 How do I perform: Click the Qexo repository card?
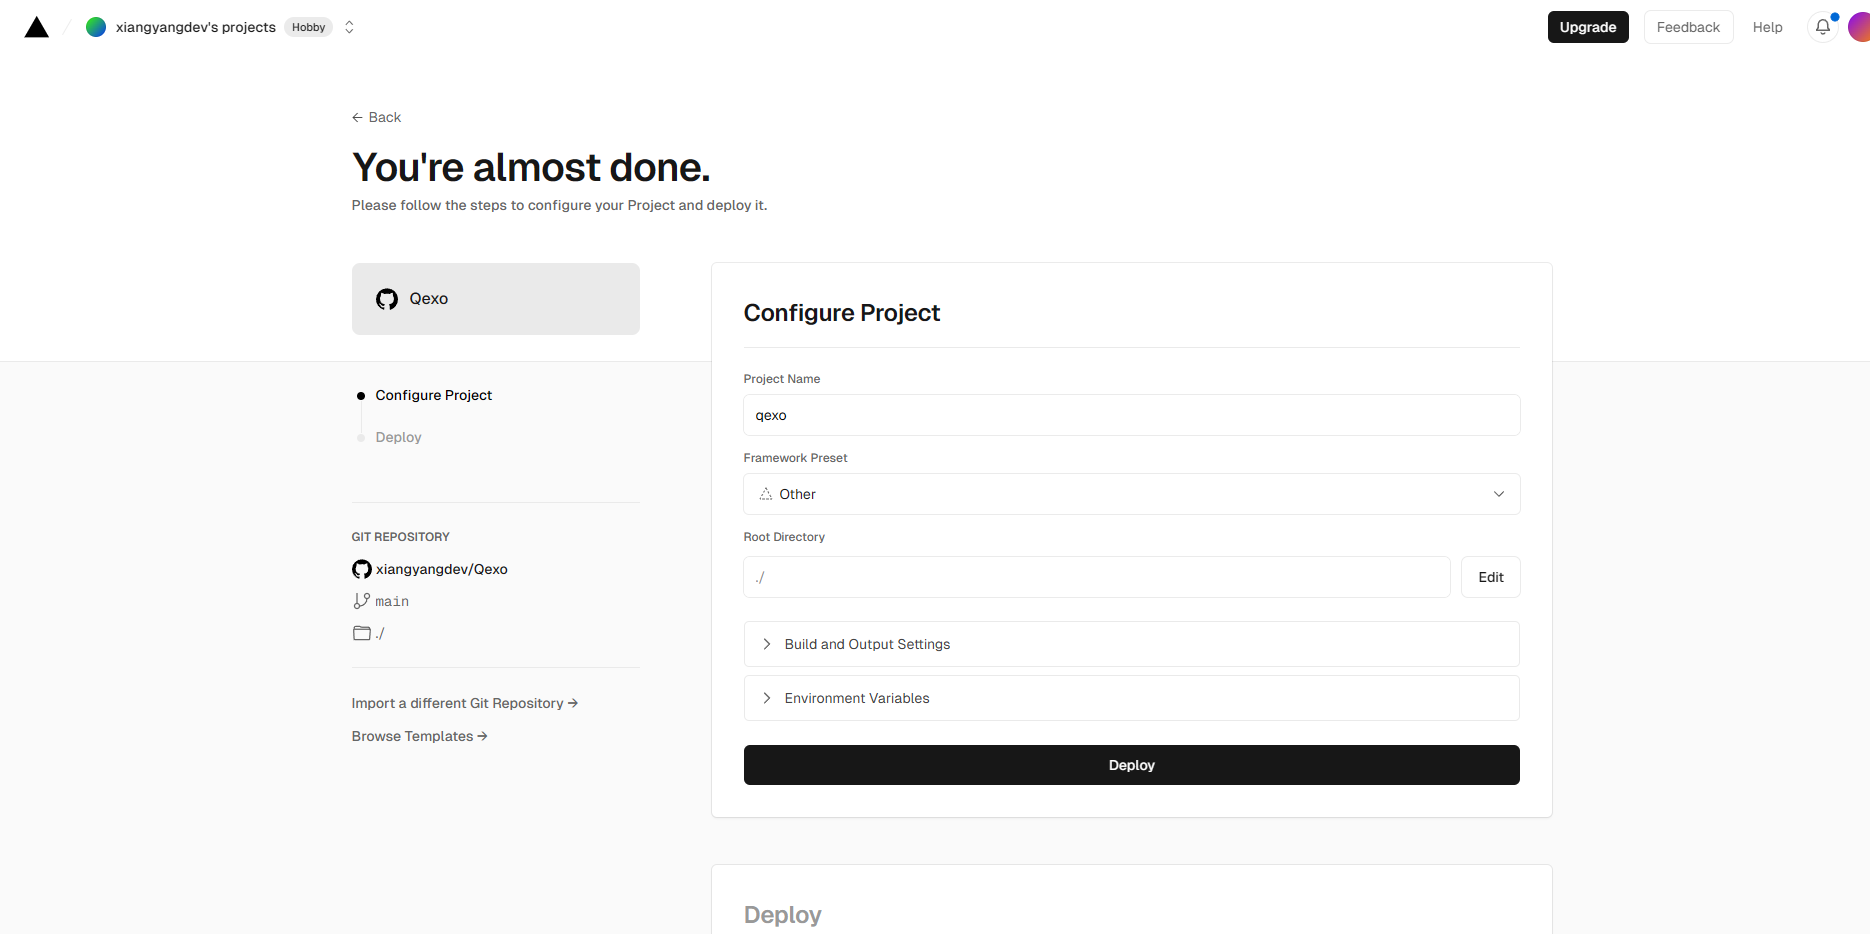496,299
